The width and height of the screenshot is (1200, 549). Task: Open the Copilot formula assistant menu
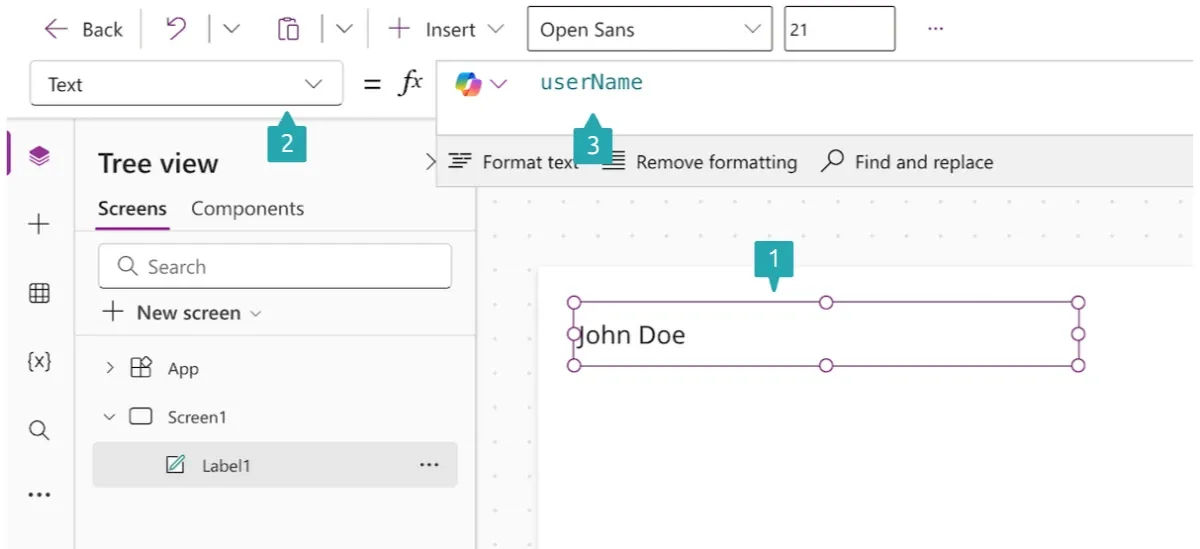[x=481, y=84]
